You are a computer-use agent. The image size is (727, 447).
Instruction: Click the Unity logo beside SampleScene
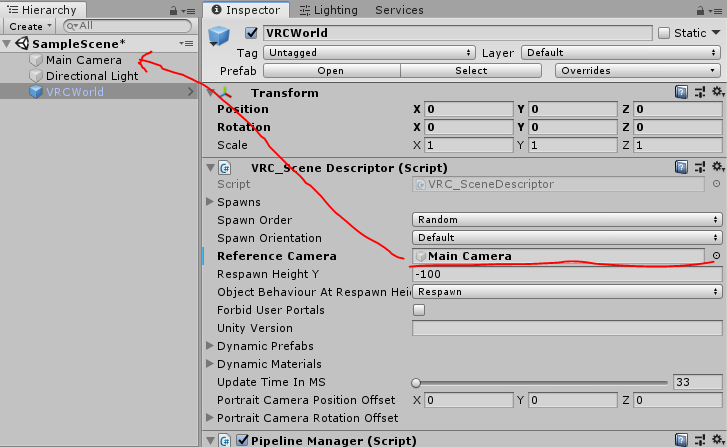coord(22,43)
